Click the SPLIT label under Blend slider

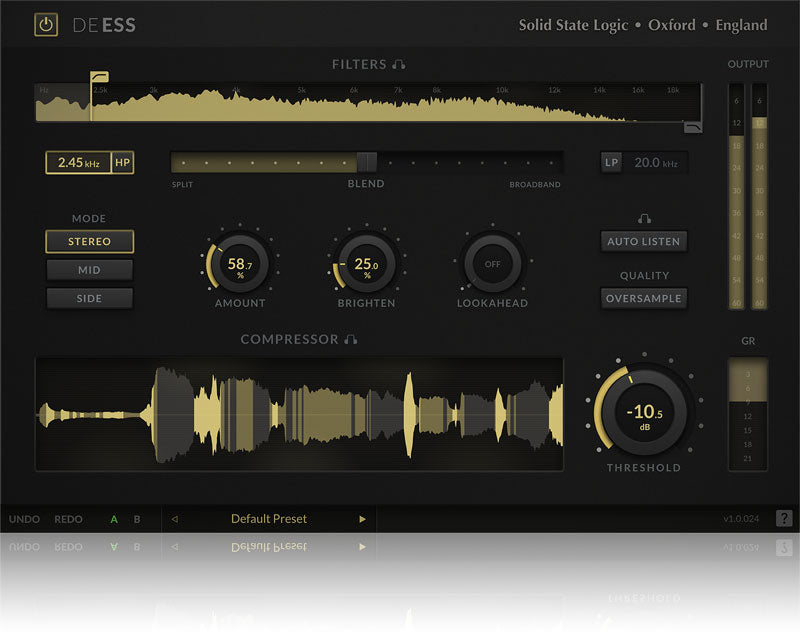182,184
